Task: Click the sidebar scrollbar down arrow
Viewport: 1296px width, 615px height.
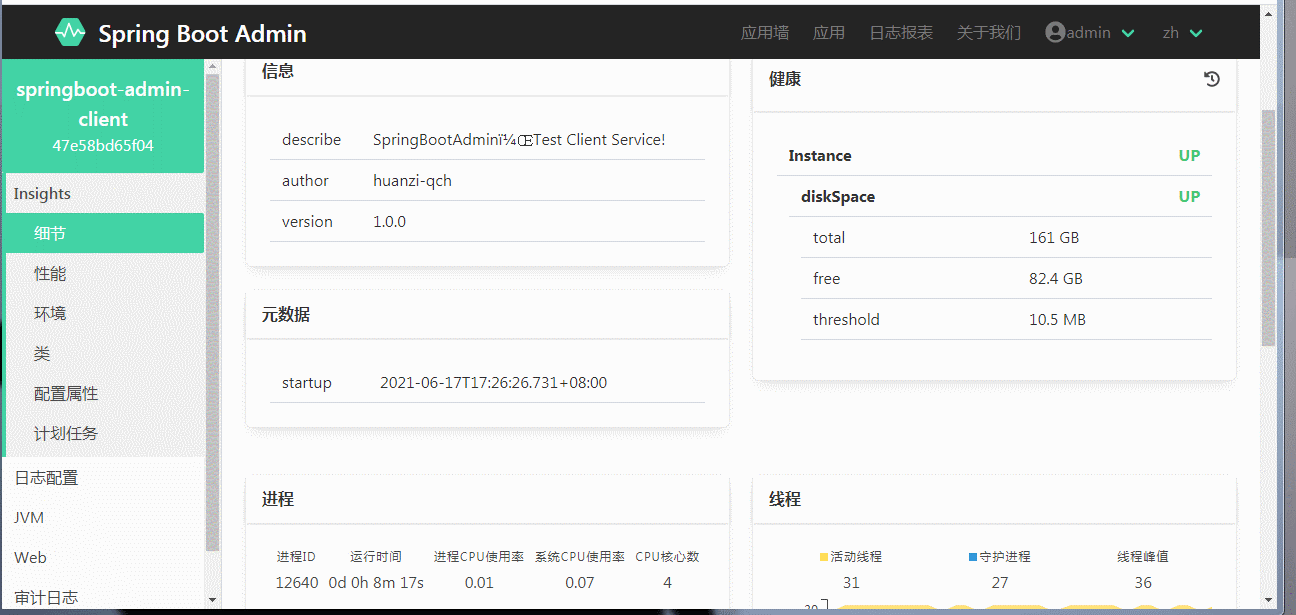Action: point(212,600)
